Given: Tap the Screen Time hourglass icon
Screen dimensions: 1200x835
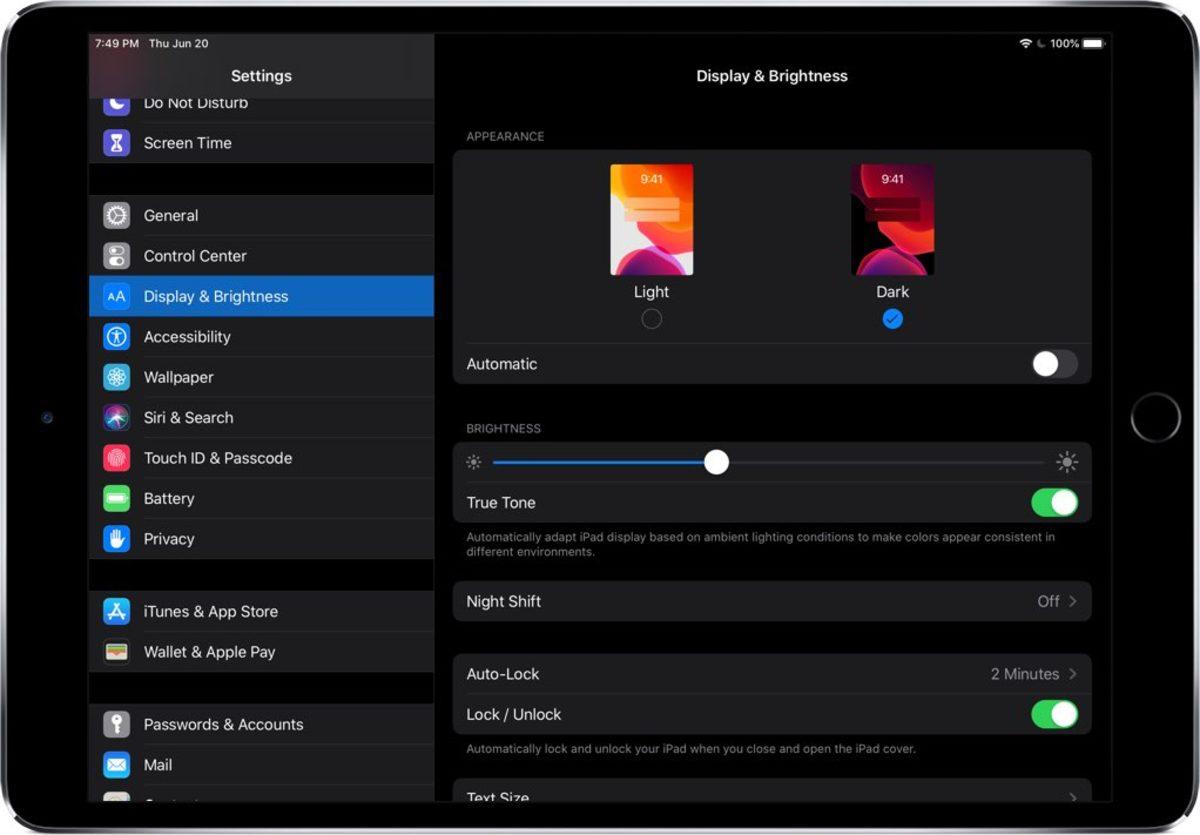Looking at the screenshot, I should (117, 143).
